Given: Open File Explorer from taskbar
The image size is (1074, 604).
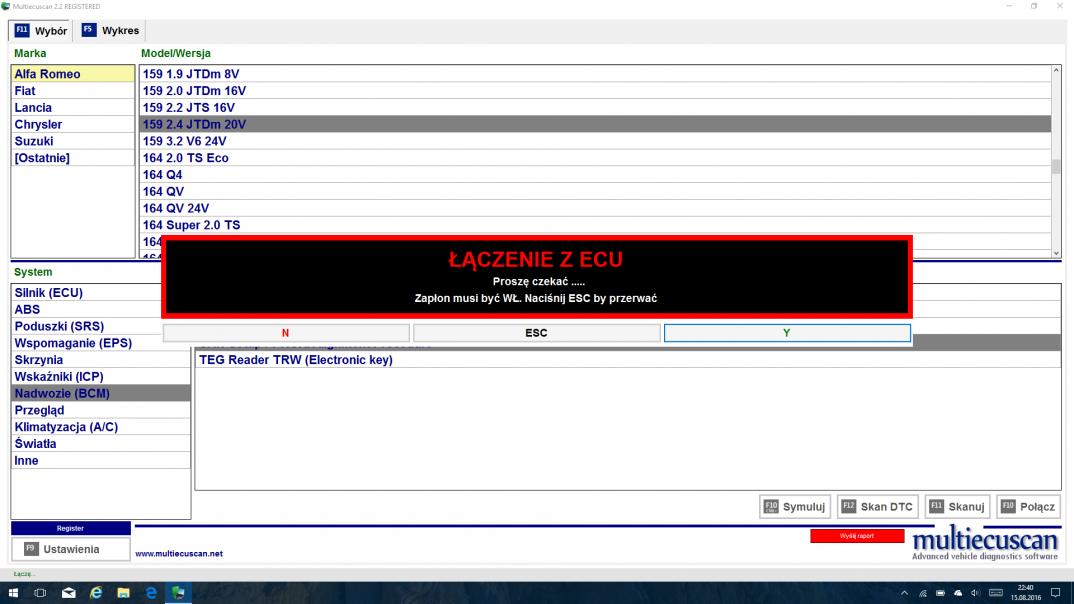Looking at the screenshot, I should coord(123,593).
